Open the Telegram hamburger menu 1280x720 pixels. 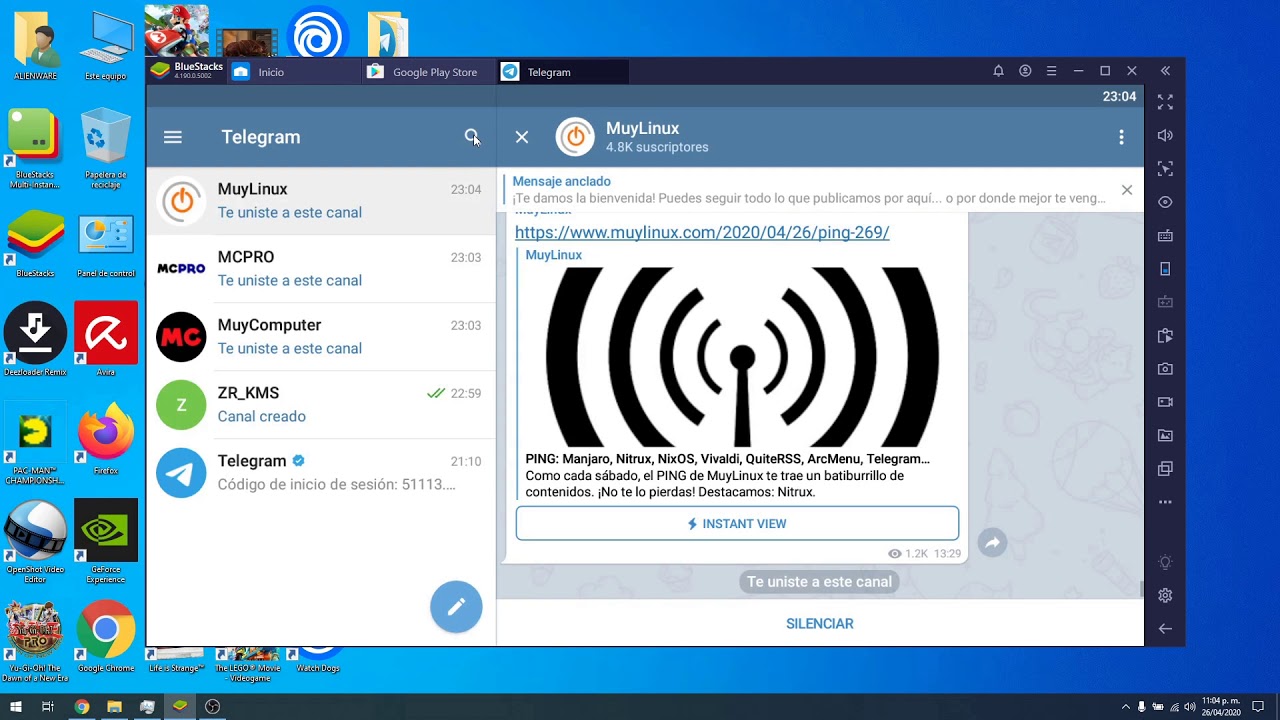[173, 137]
